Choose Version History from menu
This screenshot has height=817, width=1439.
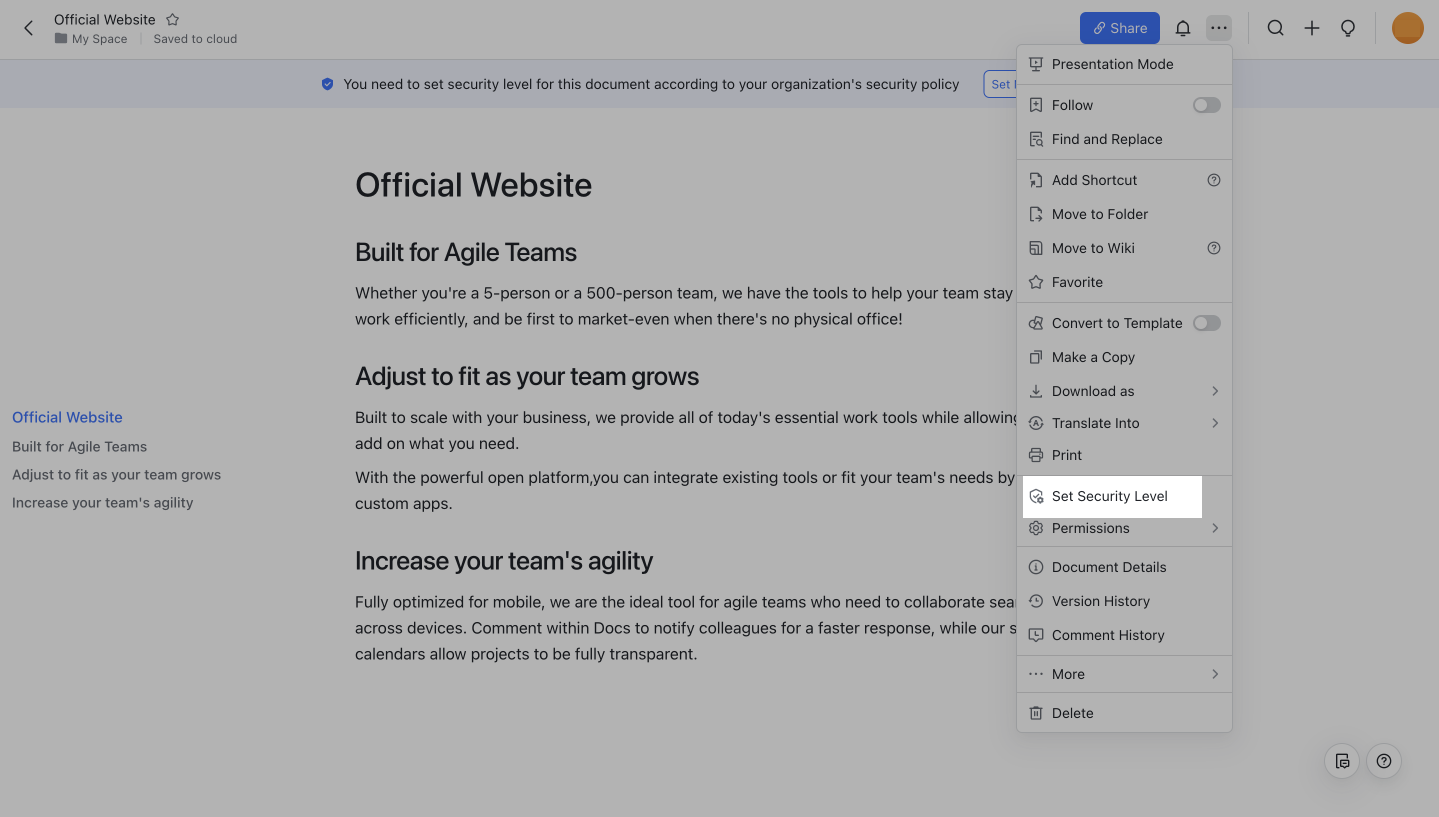pyautogui.click(x=1100, y=601)
